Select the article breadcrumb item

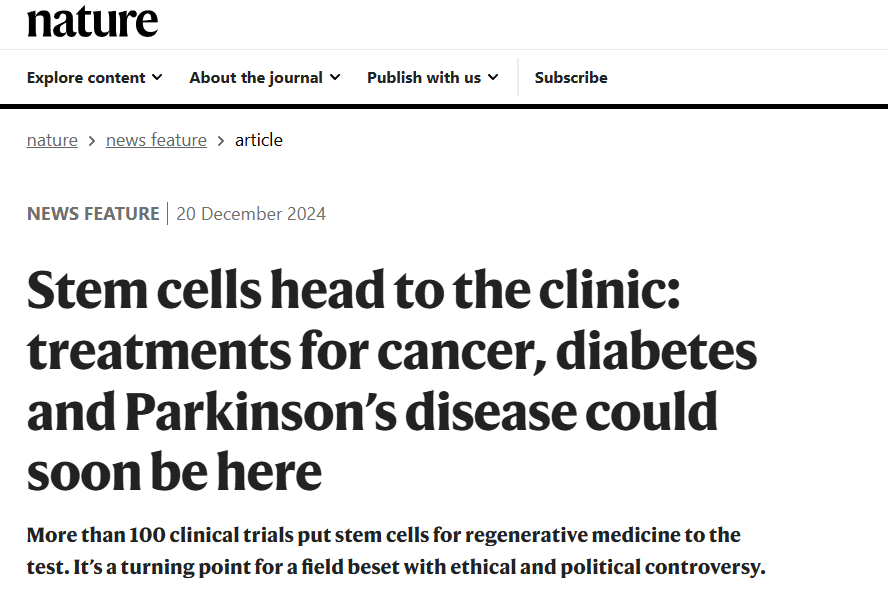click(x=259, y=140)
